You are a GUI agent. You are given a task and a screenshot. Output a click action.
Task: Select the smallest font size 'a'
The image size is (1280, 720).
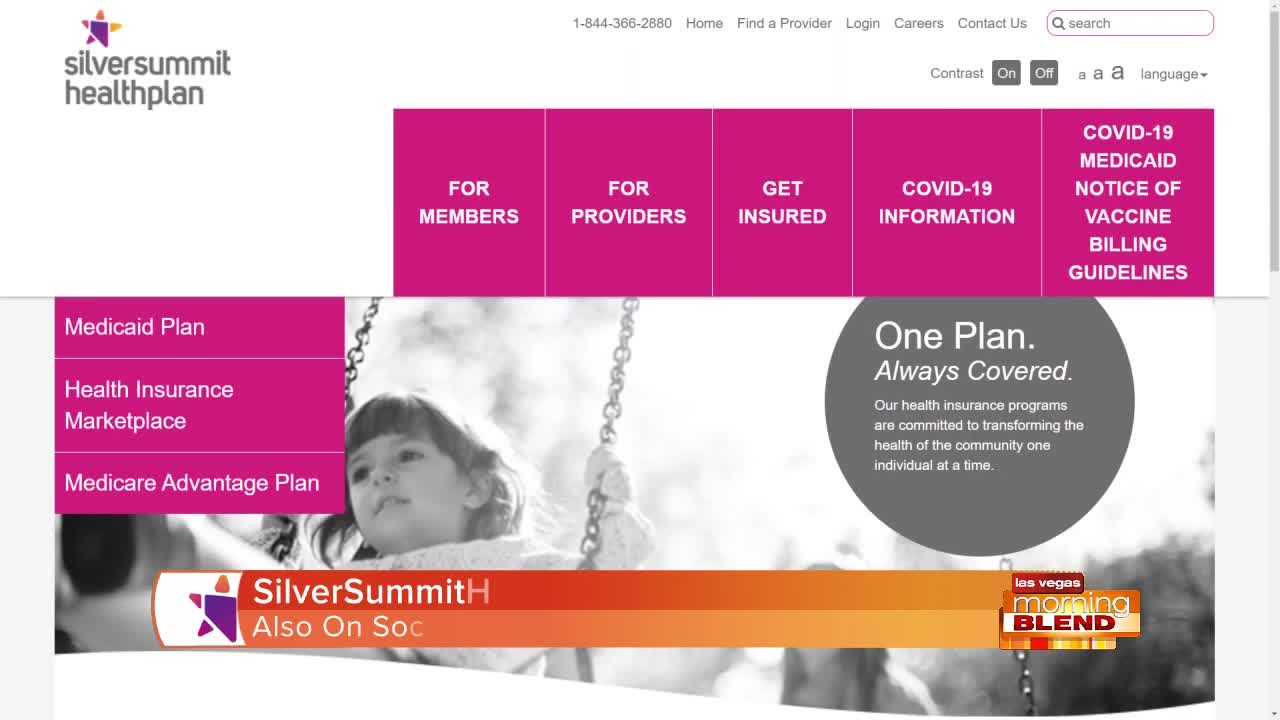pos(1082,75)
